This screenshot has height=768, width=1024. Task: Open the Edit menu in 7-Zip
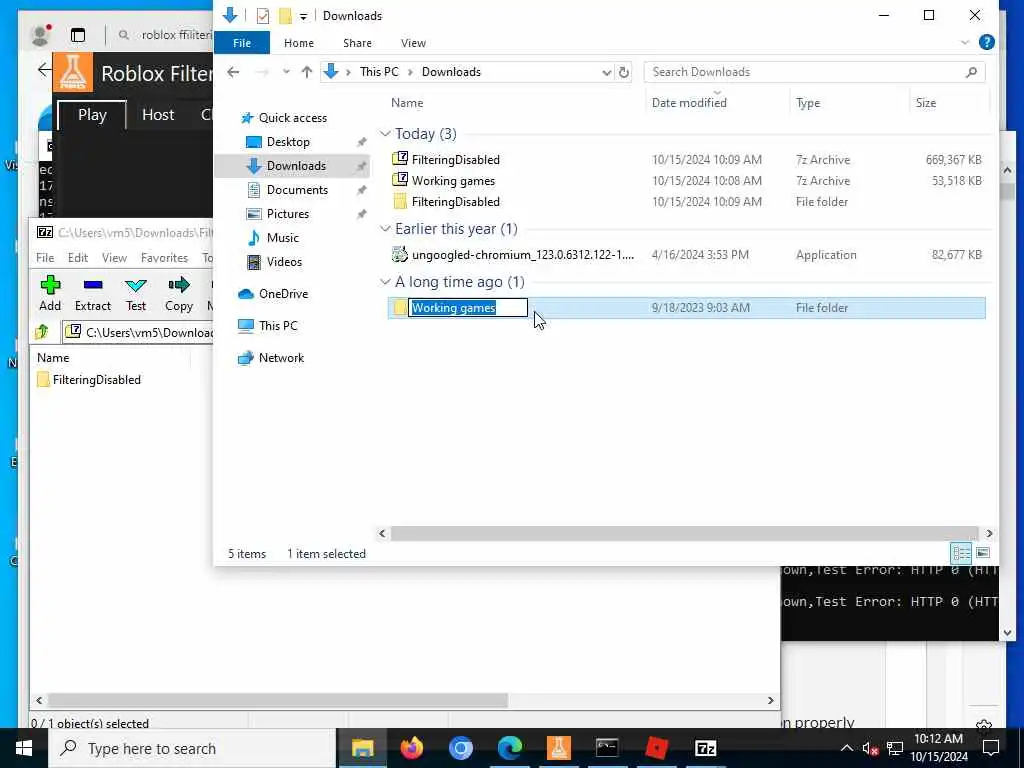tap(78, 257)
